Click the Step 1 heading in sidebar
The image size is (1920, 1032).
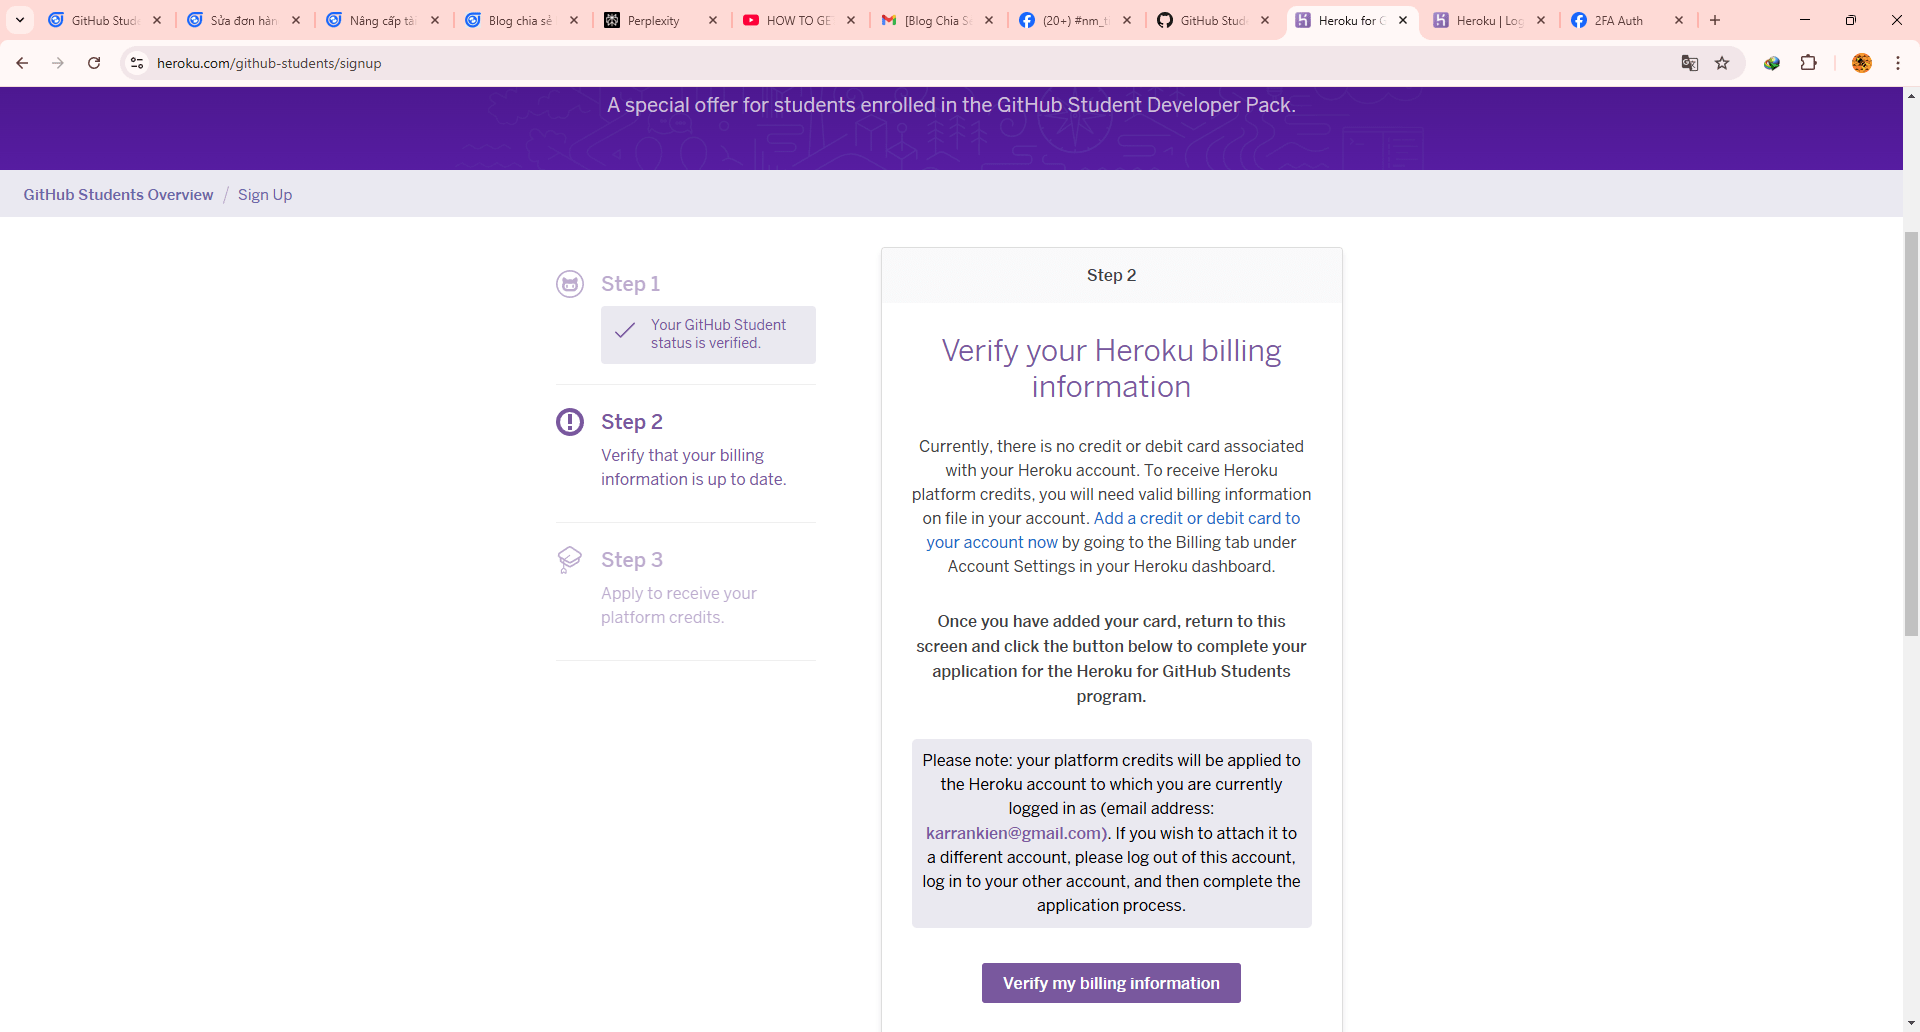click(x=630, y=284)
